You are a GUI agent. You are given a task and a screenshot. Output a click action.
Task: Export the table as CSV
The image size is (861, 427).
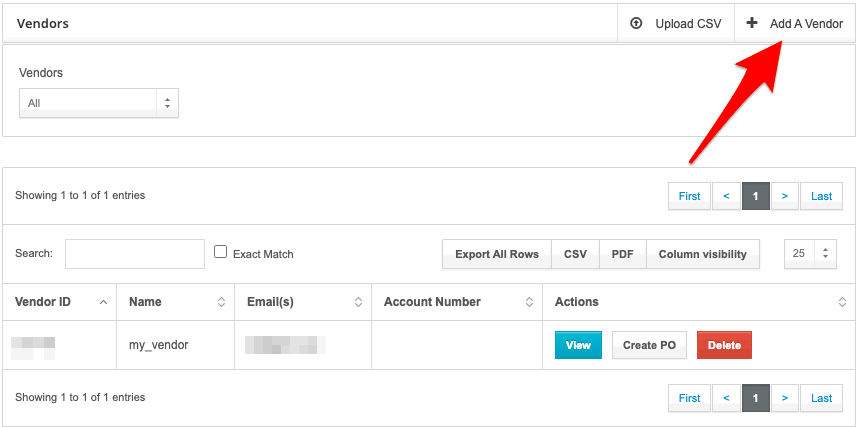pos(575,254)
